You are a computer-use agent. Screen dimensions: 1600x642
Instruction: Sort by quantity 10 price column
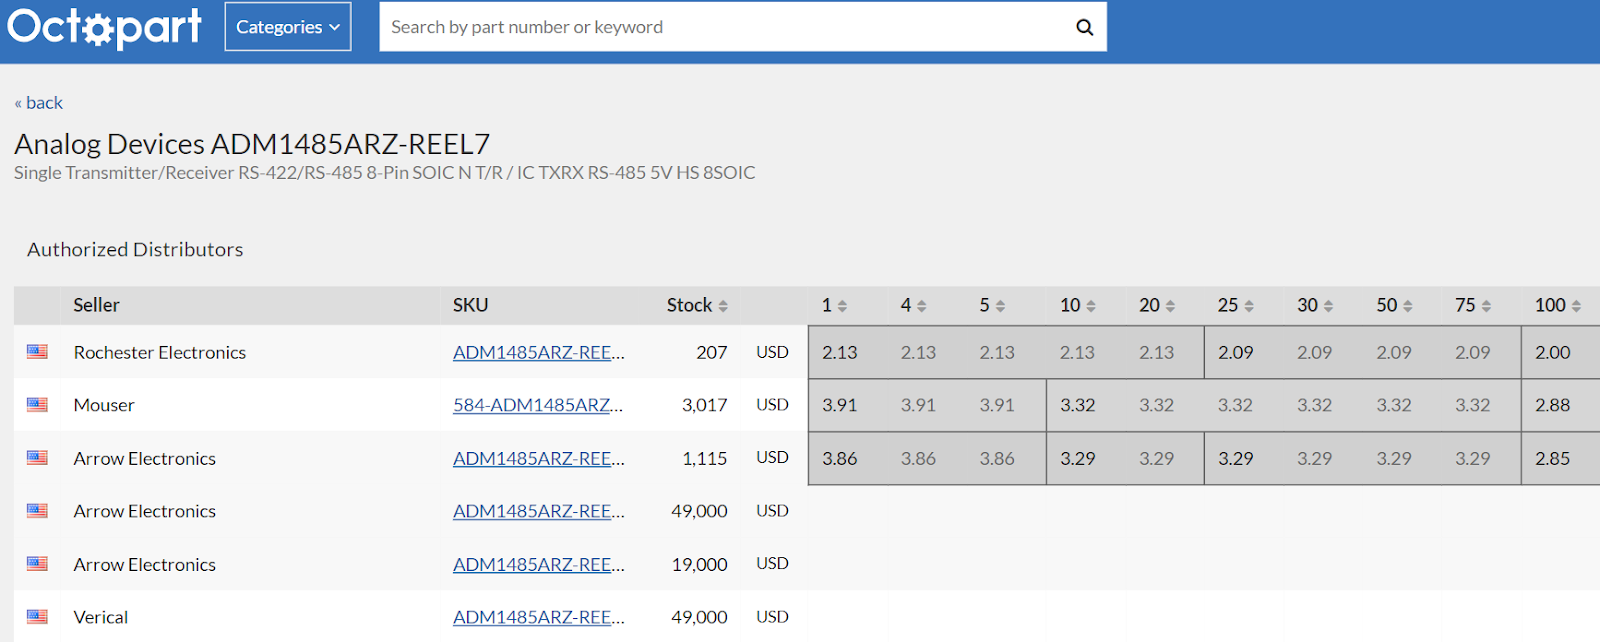(x=1077, y=305)
